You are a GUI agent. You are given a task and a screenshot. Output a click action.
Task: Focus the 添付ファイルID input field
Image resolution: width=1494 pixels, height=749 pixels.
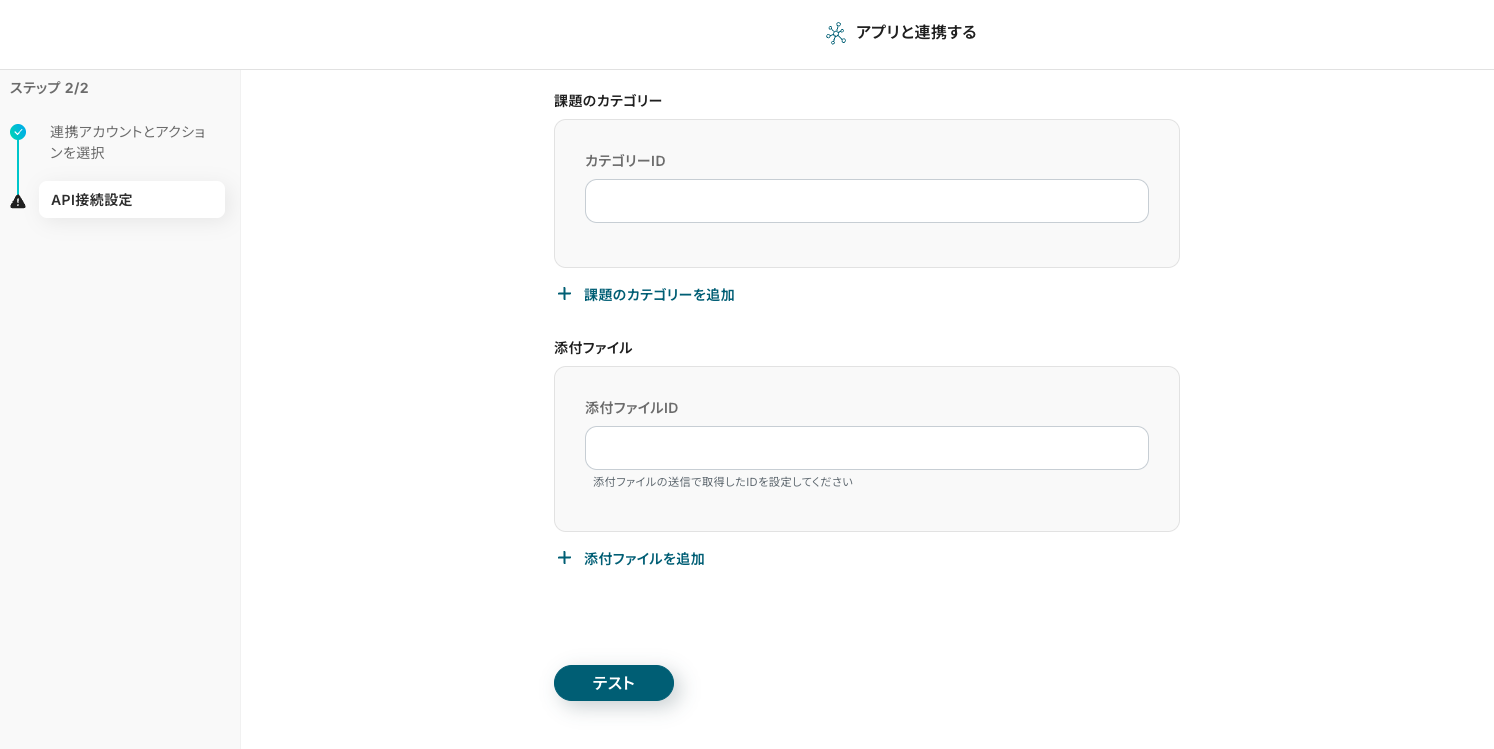click(x=866, y=448)
